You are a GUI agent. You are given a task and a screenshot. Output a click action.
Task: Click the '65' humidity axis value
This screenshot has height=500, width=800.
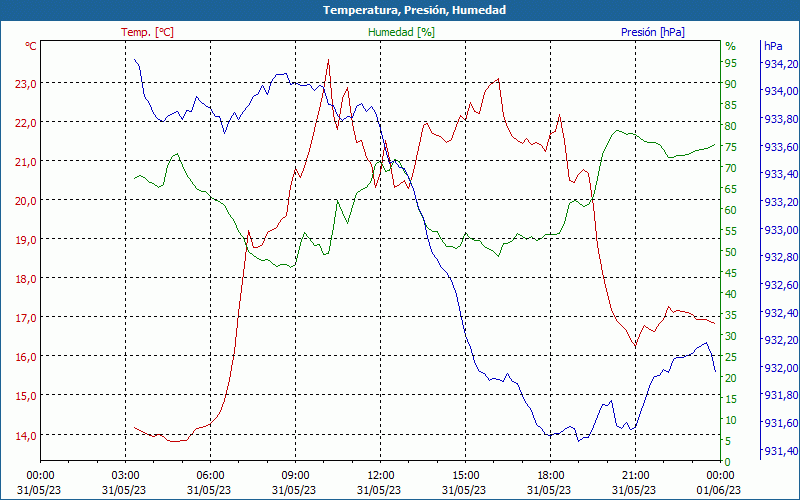(731, 189)
